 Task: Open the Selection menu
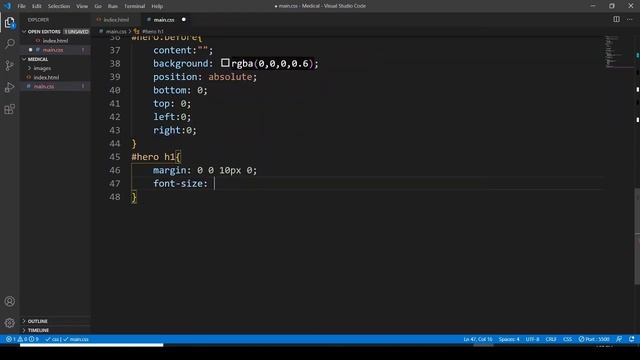coord(59,6)
